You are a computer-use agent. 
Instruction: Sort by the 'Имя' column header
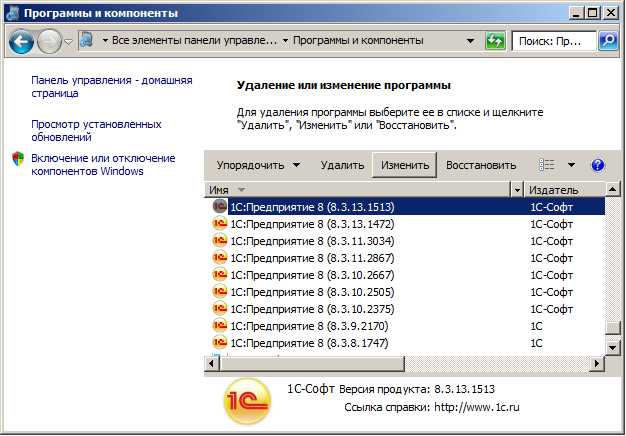tap(357, 190)
